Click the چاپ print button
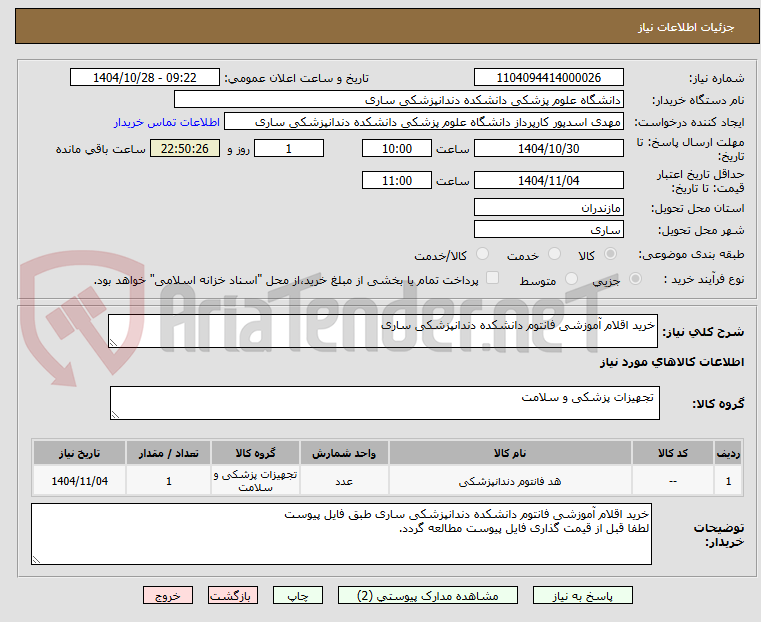This screenshot has height=622, width=761. click(298, 595)
